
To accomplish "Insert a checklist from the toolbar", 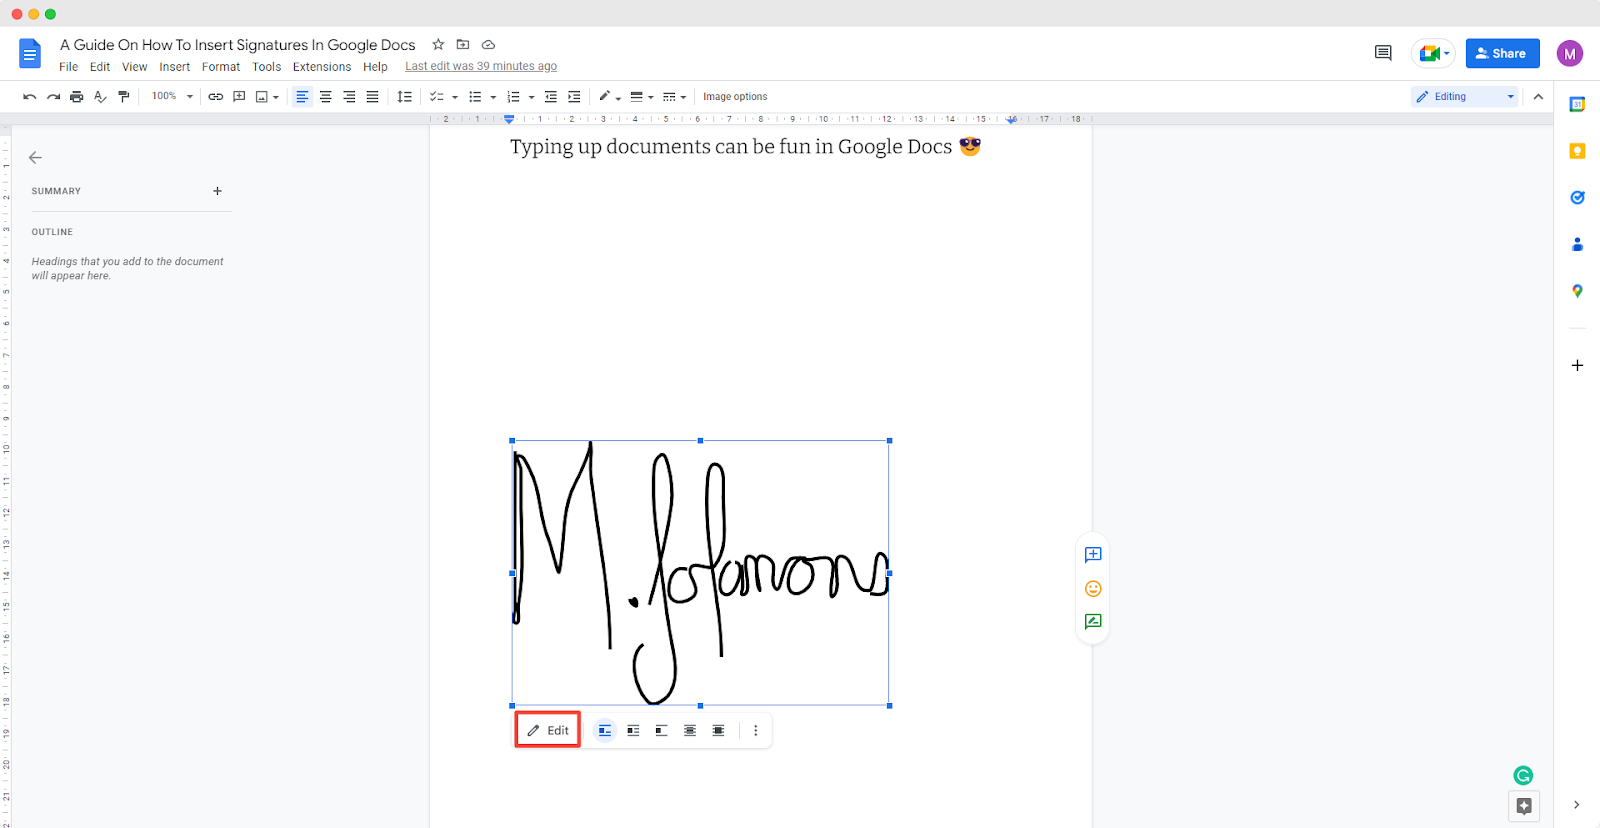I will pos(436,97).
